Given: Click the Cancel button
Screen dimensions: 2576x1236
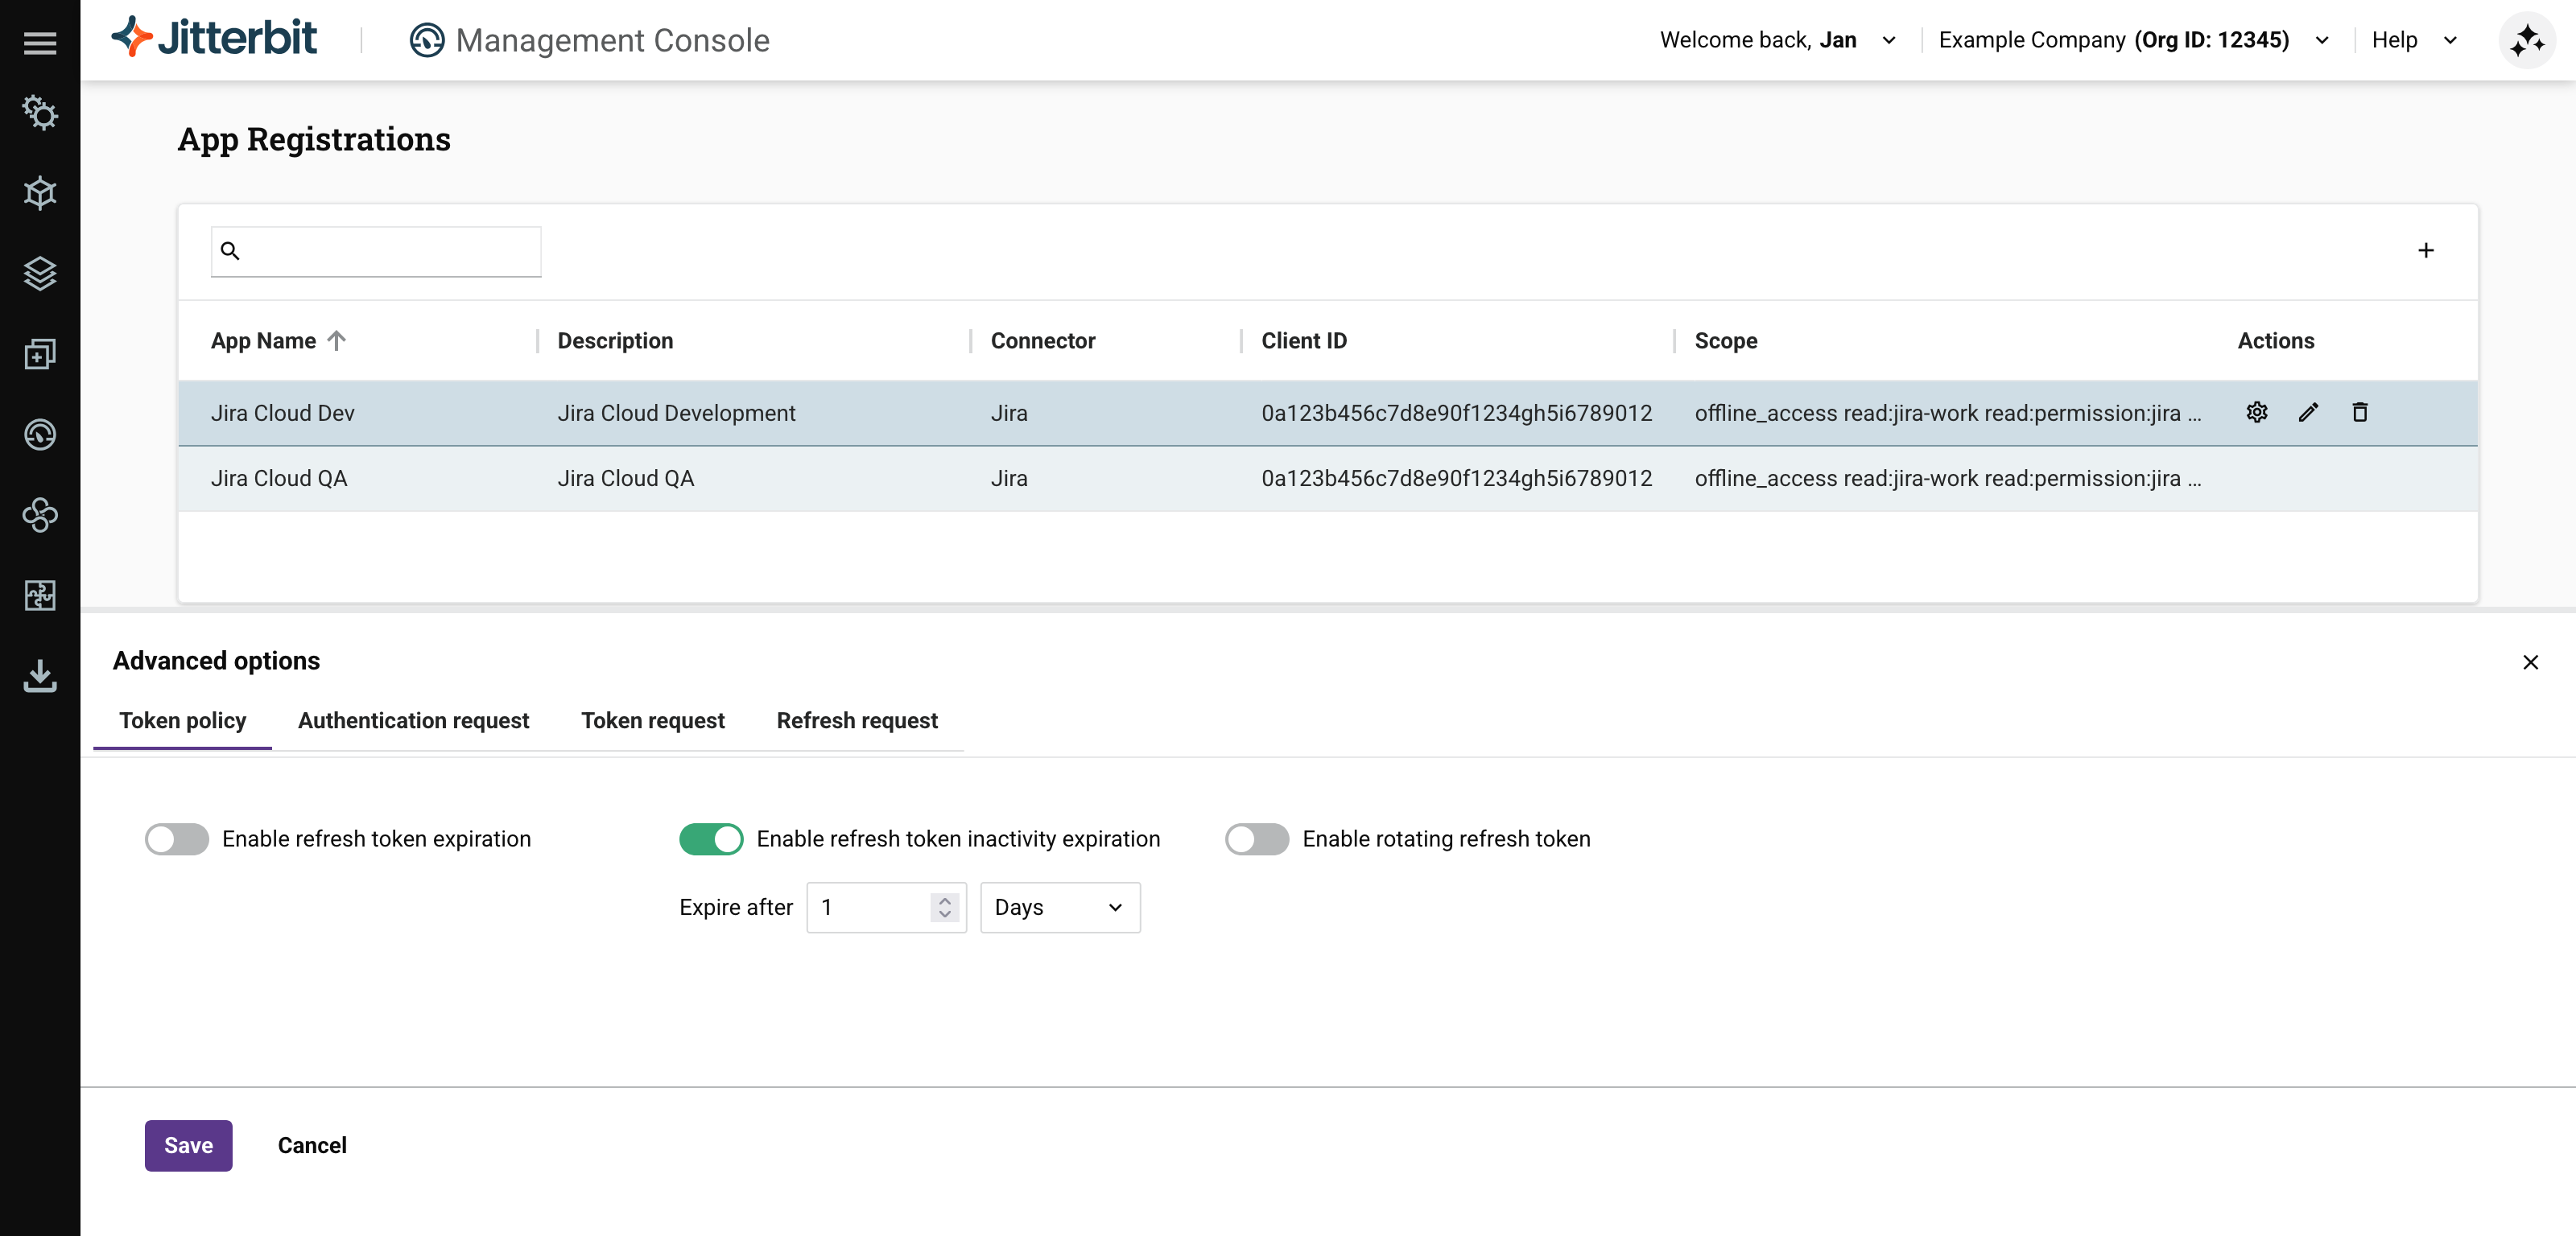Looking at the screenshot, I should pyautogui.click(x=312, y=1145).
